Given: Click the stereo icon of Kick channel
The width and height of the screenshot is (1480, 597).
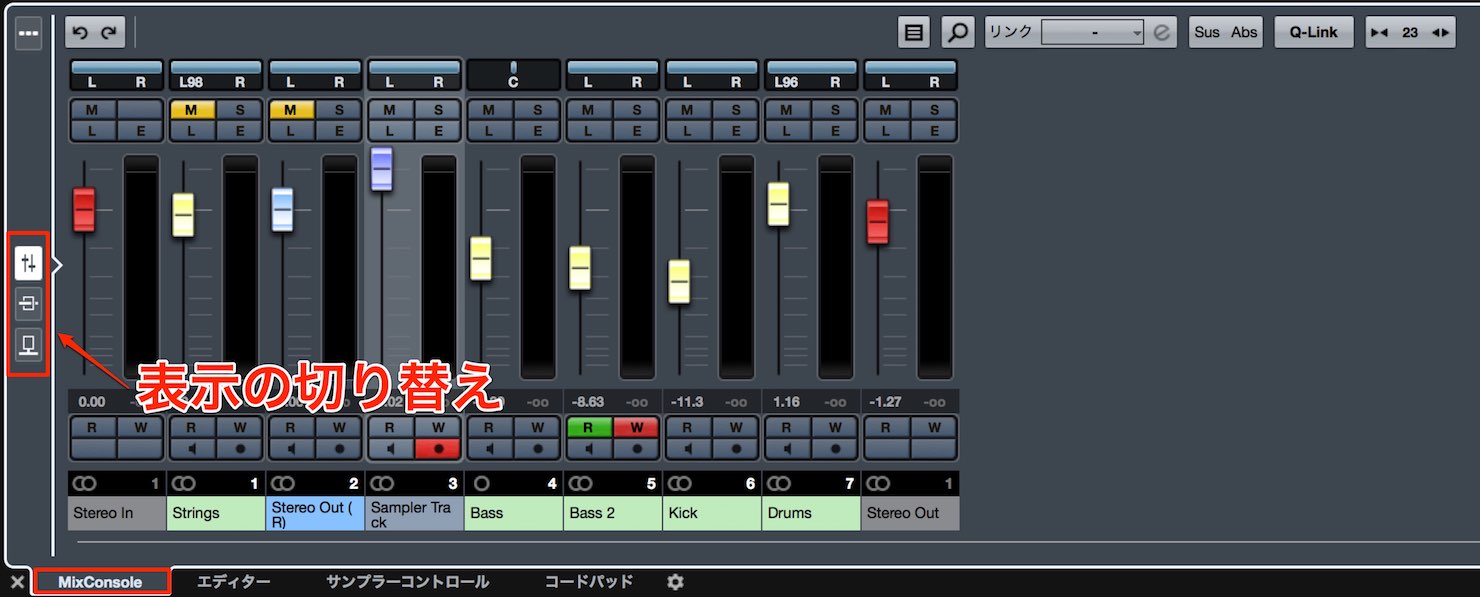Looking at the screenshot, I should [x=680, y=483].
